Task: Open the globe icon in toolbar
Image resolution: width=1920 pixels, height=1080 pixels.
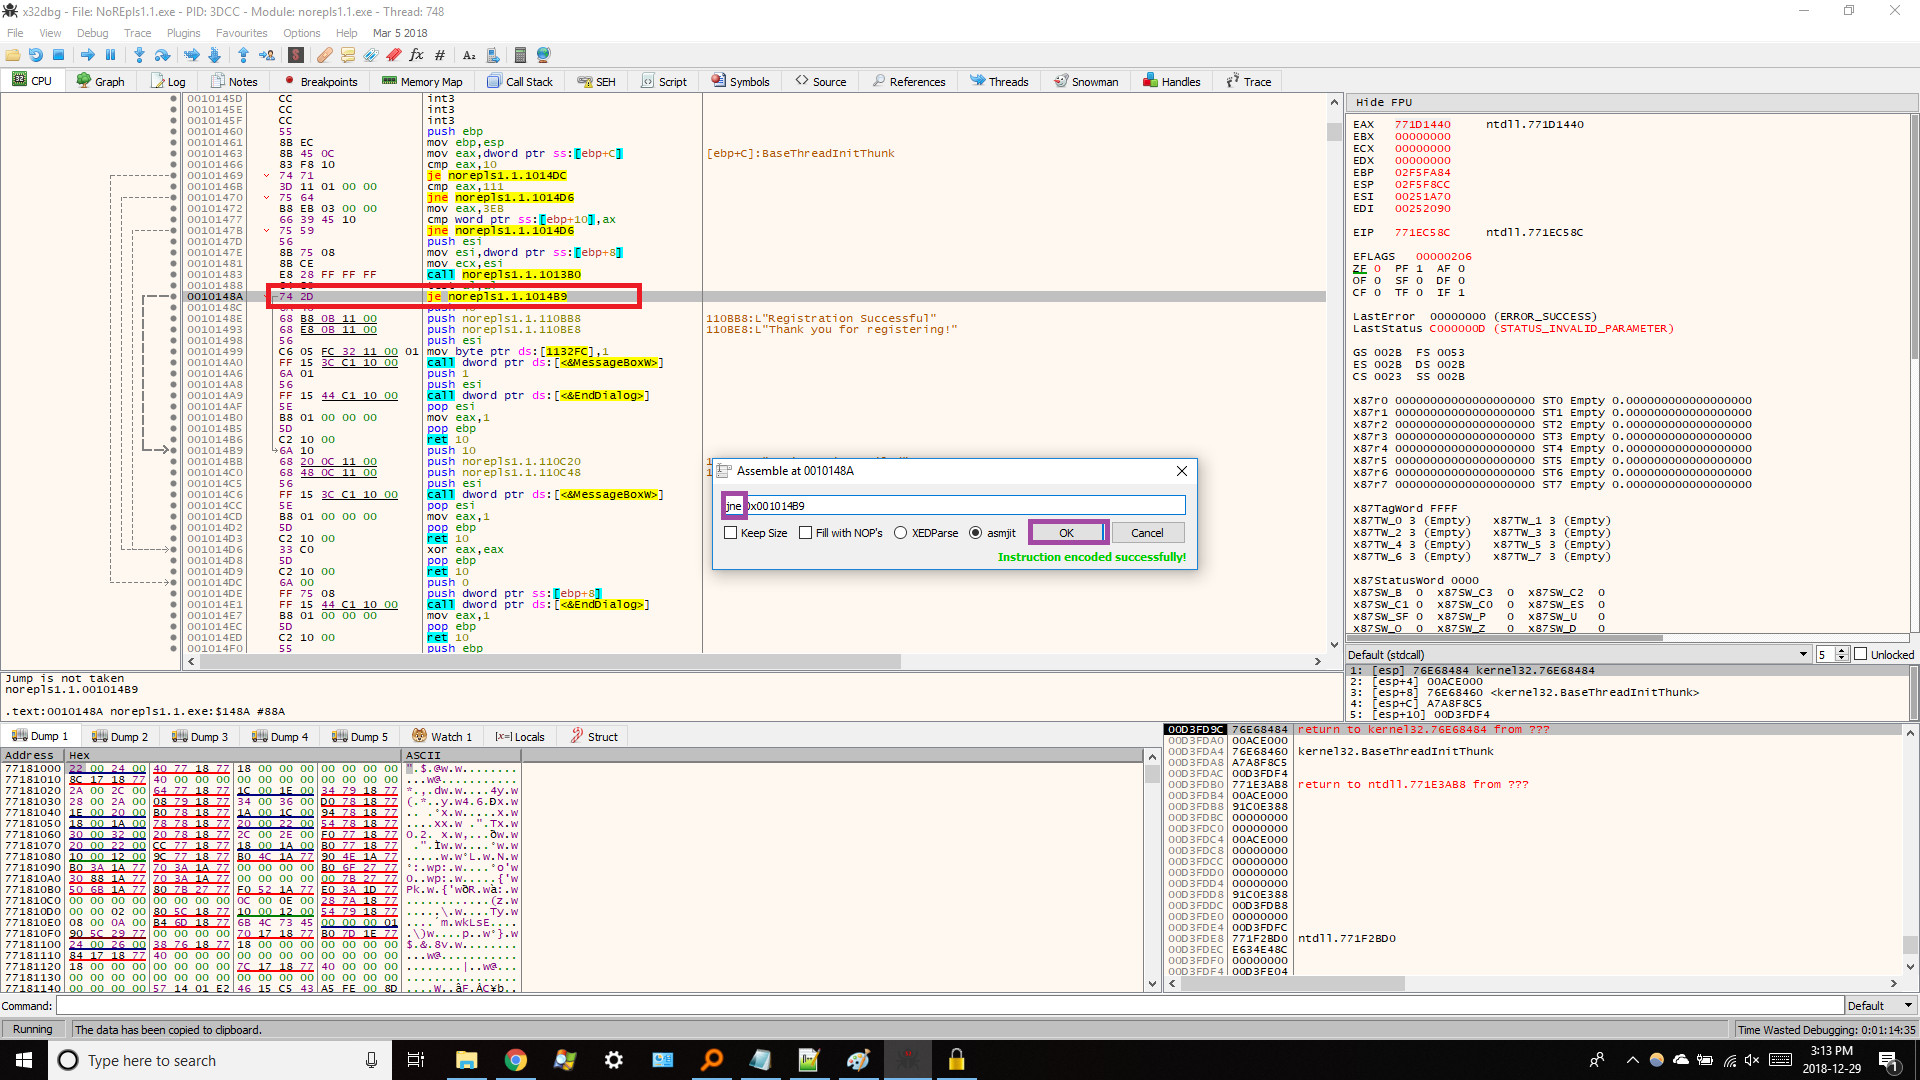Action: point(543,55)
